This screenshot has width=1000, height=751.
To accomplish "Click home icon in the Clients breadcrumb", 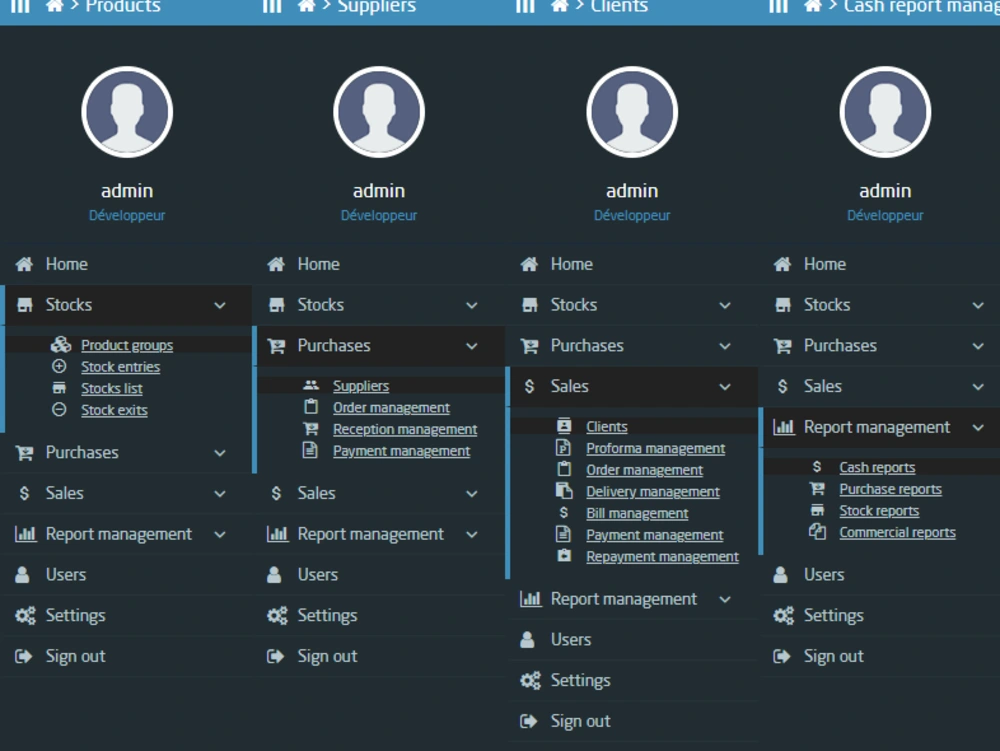I will click(x=560, y=6).
